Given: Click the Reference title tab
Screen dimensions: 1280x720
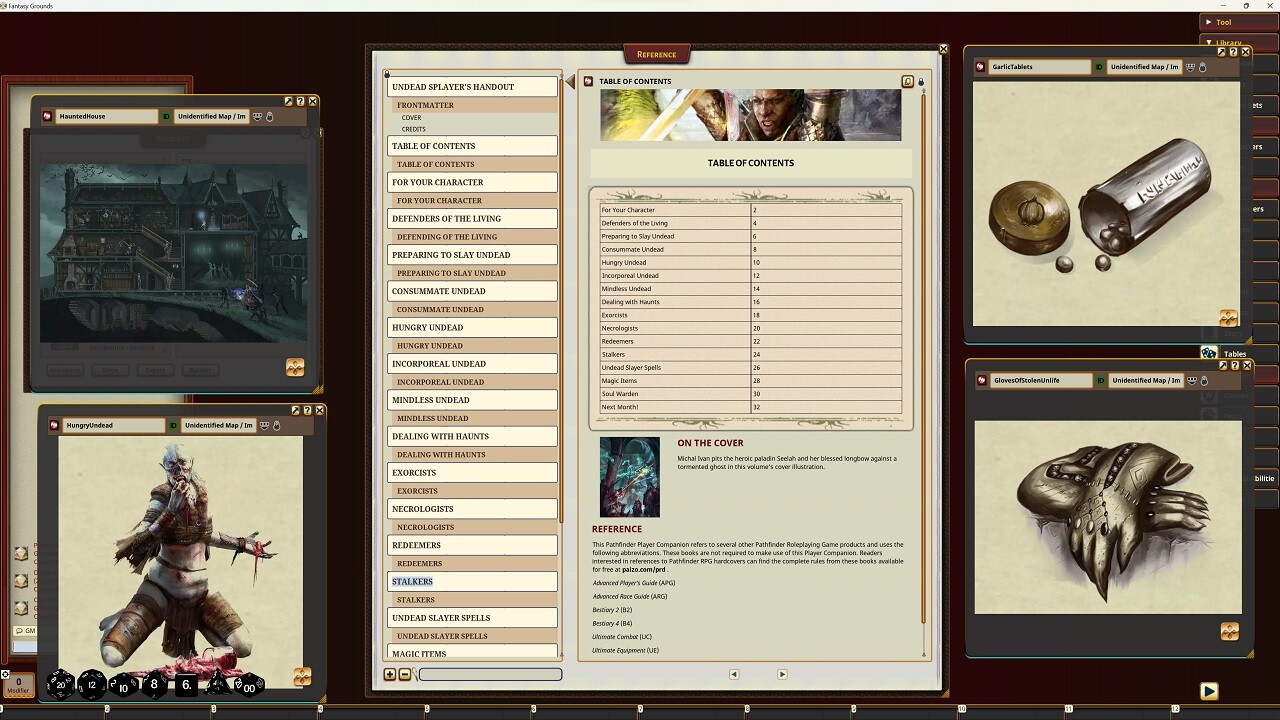Looking at the screenshot, I should tap(655, 54).
